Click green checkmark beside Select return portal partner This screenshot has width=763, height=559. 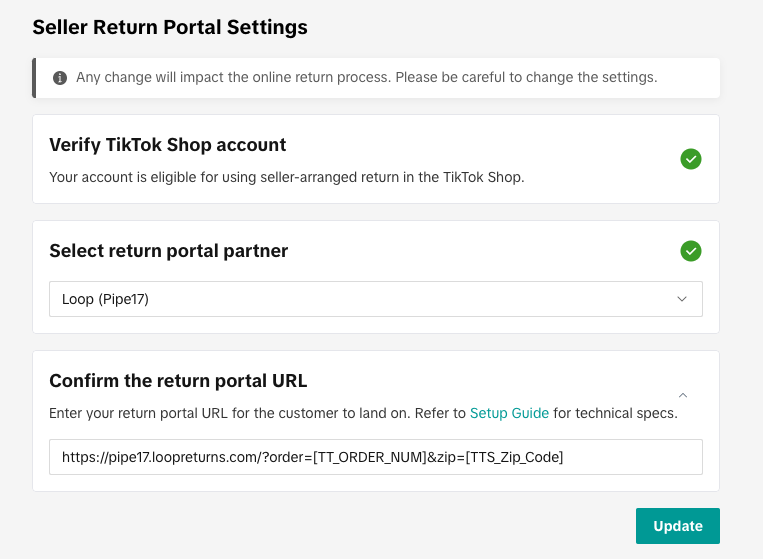point(690,251)
